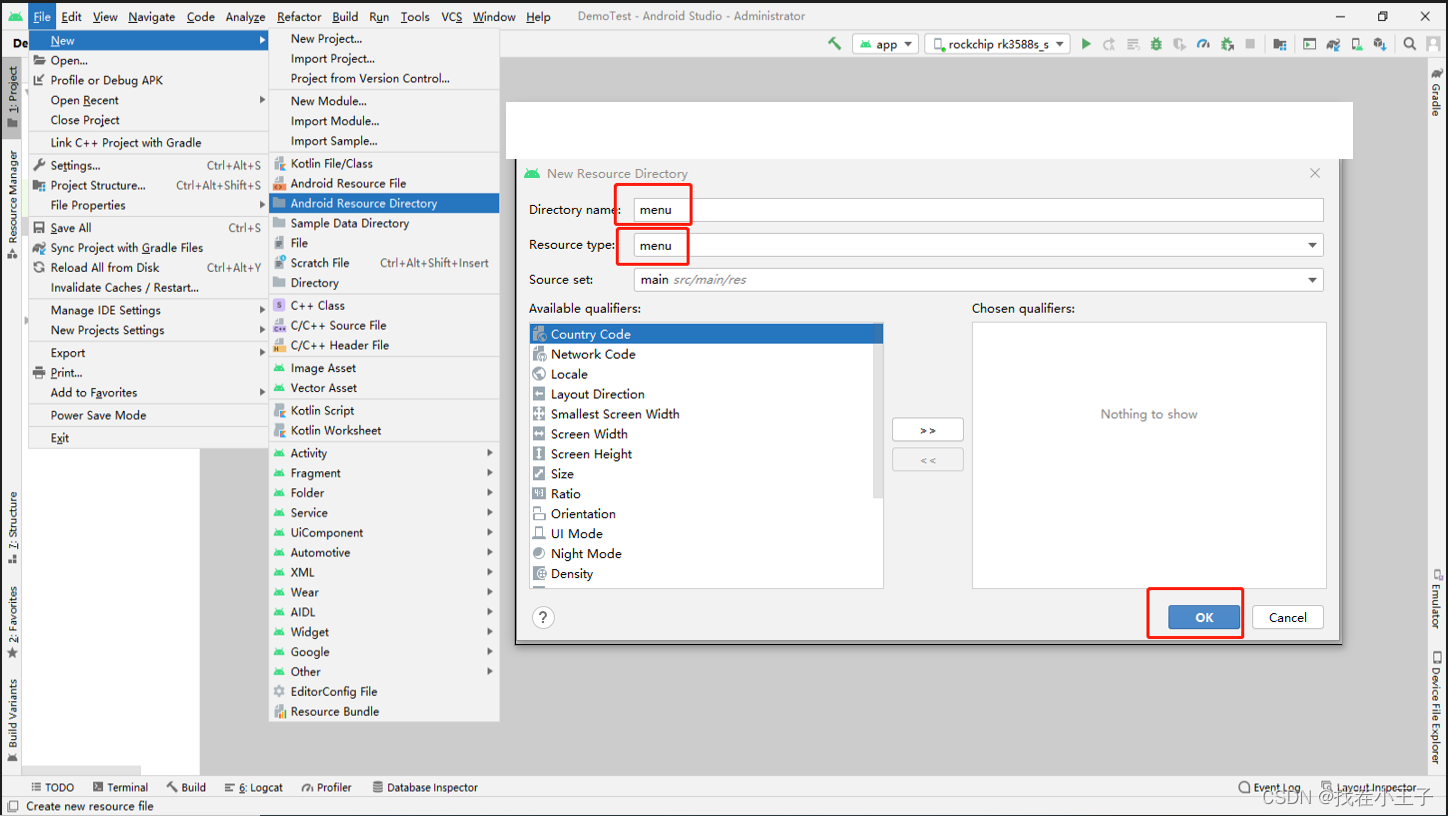Open the Build tool window tab
The image size is (1448, 816).
[x=187, y=787]
